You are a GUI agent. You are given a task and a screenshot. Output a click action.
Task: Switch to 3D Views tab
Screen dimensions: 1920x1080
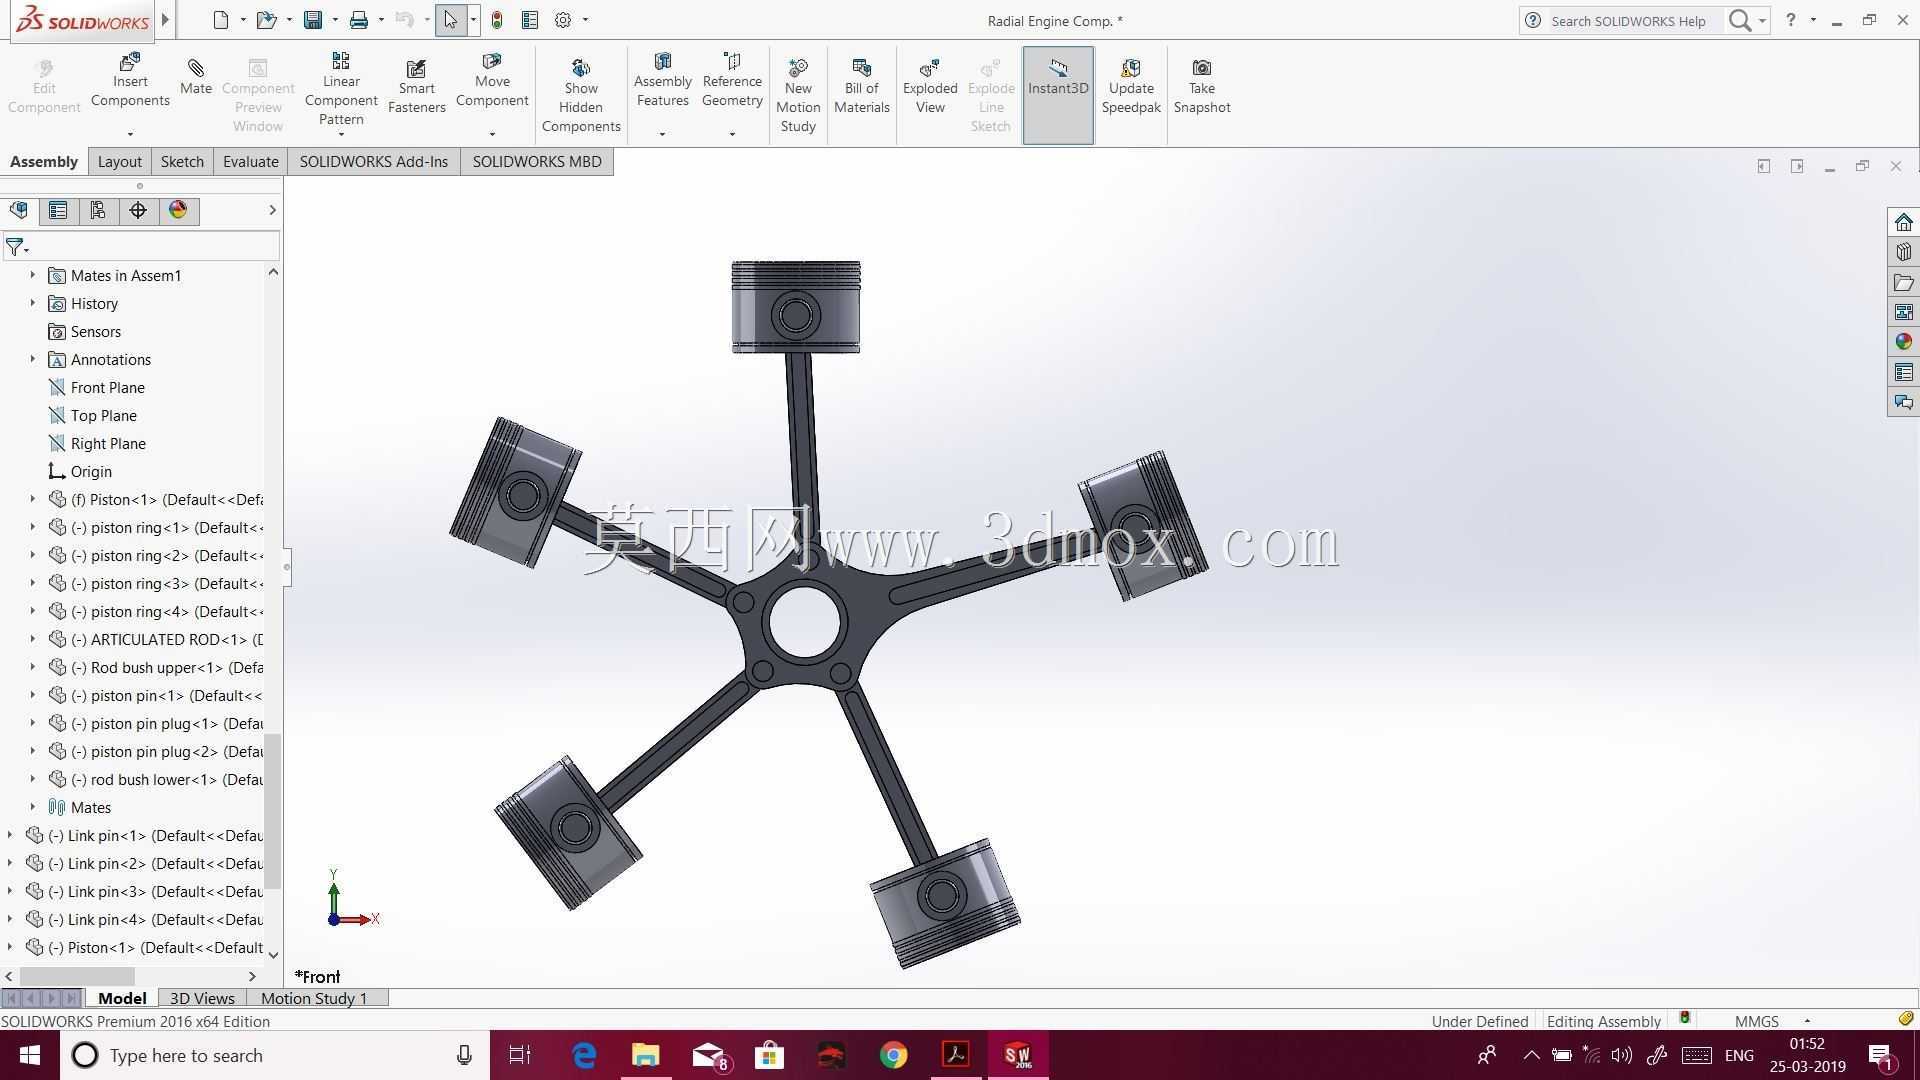click(x=202, y=998)
